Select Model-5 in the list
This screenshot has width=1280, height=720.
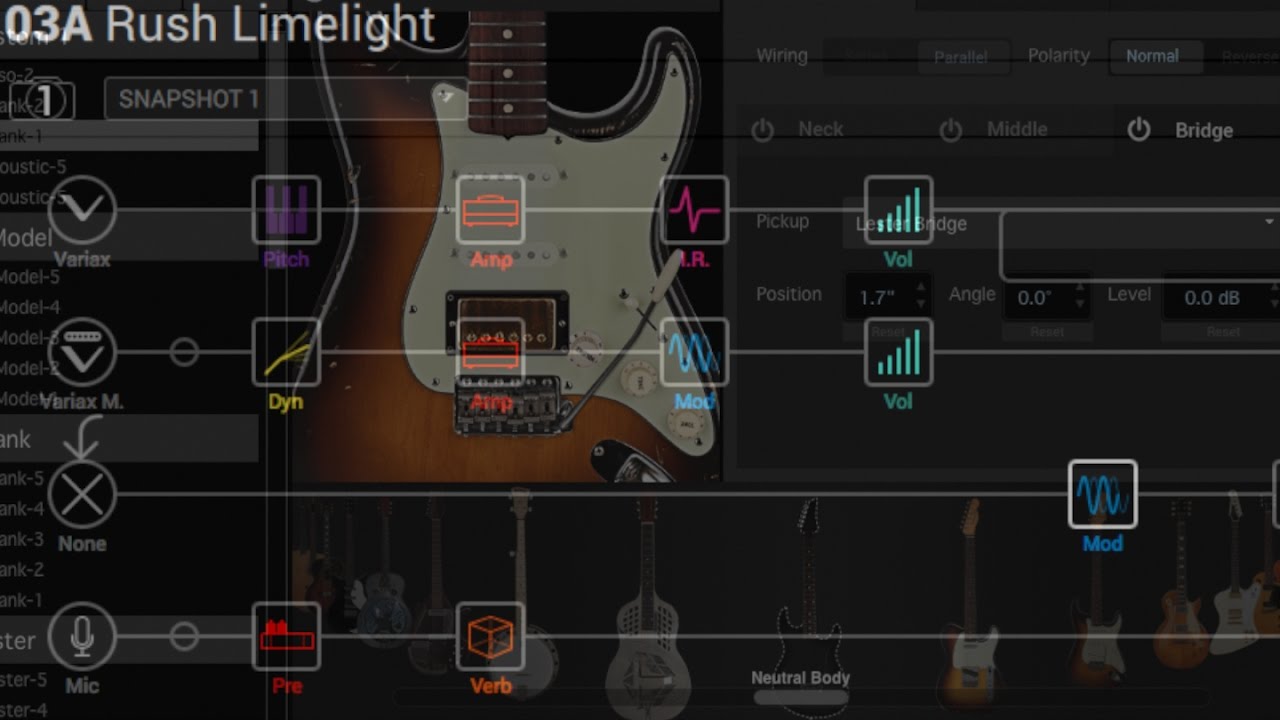(x=30, y=277)
